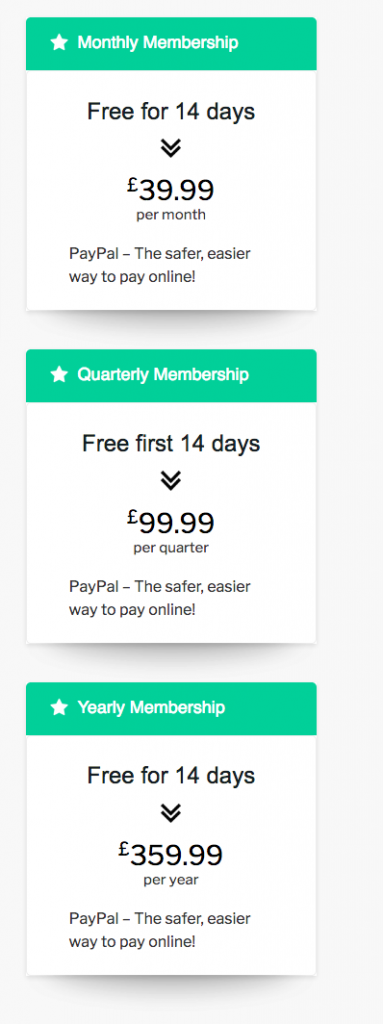Image resolution: width=383 pixels, height=1024 pixels.
Task: Click the £99.99 price
Action: tap(171, 522)
